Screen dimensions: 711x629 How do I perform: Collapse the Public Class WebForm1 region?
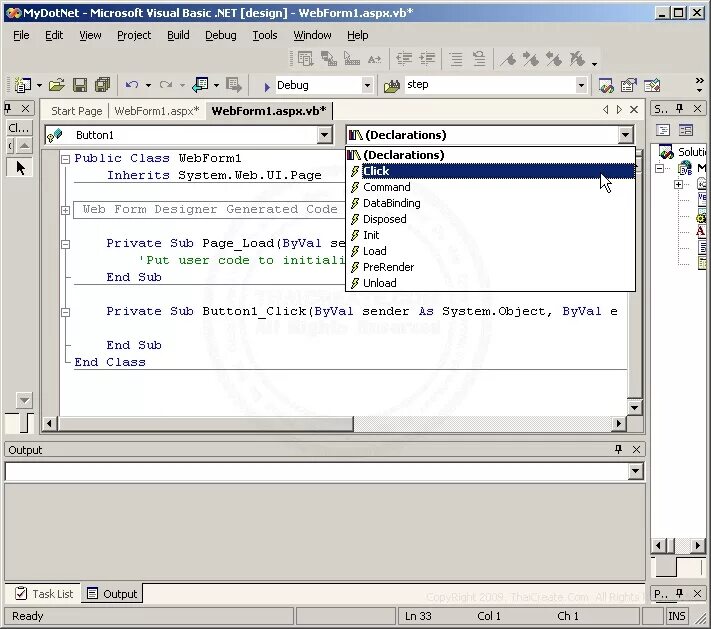pyautogui.click(x=65, y=159)
